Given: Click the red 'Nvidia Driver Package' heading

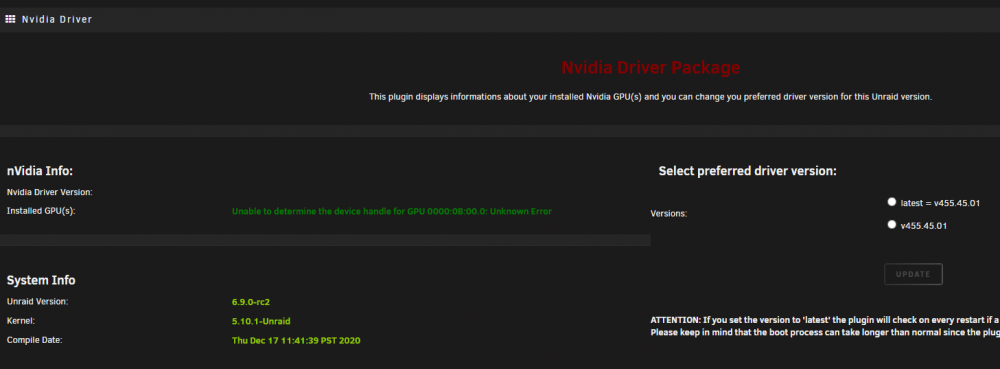Looking at the screenshot, I should coord(651,68).
